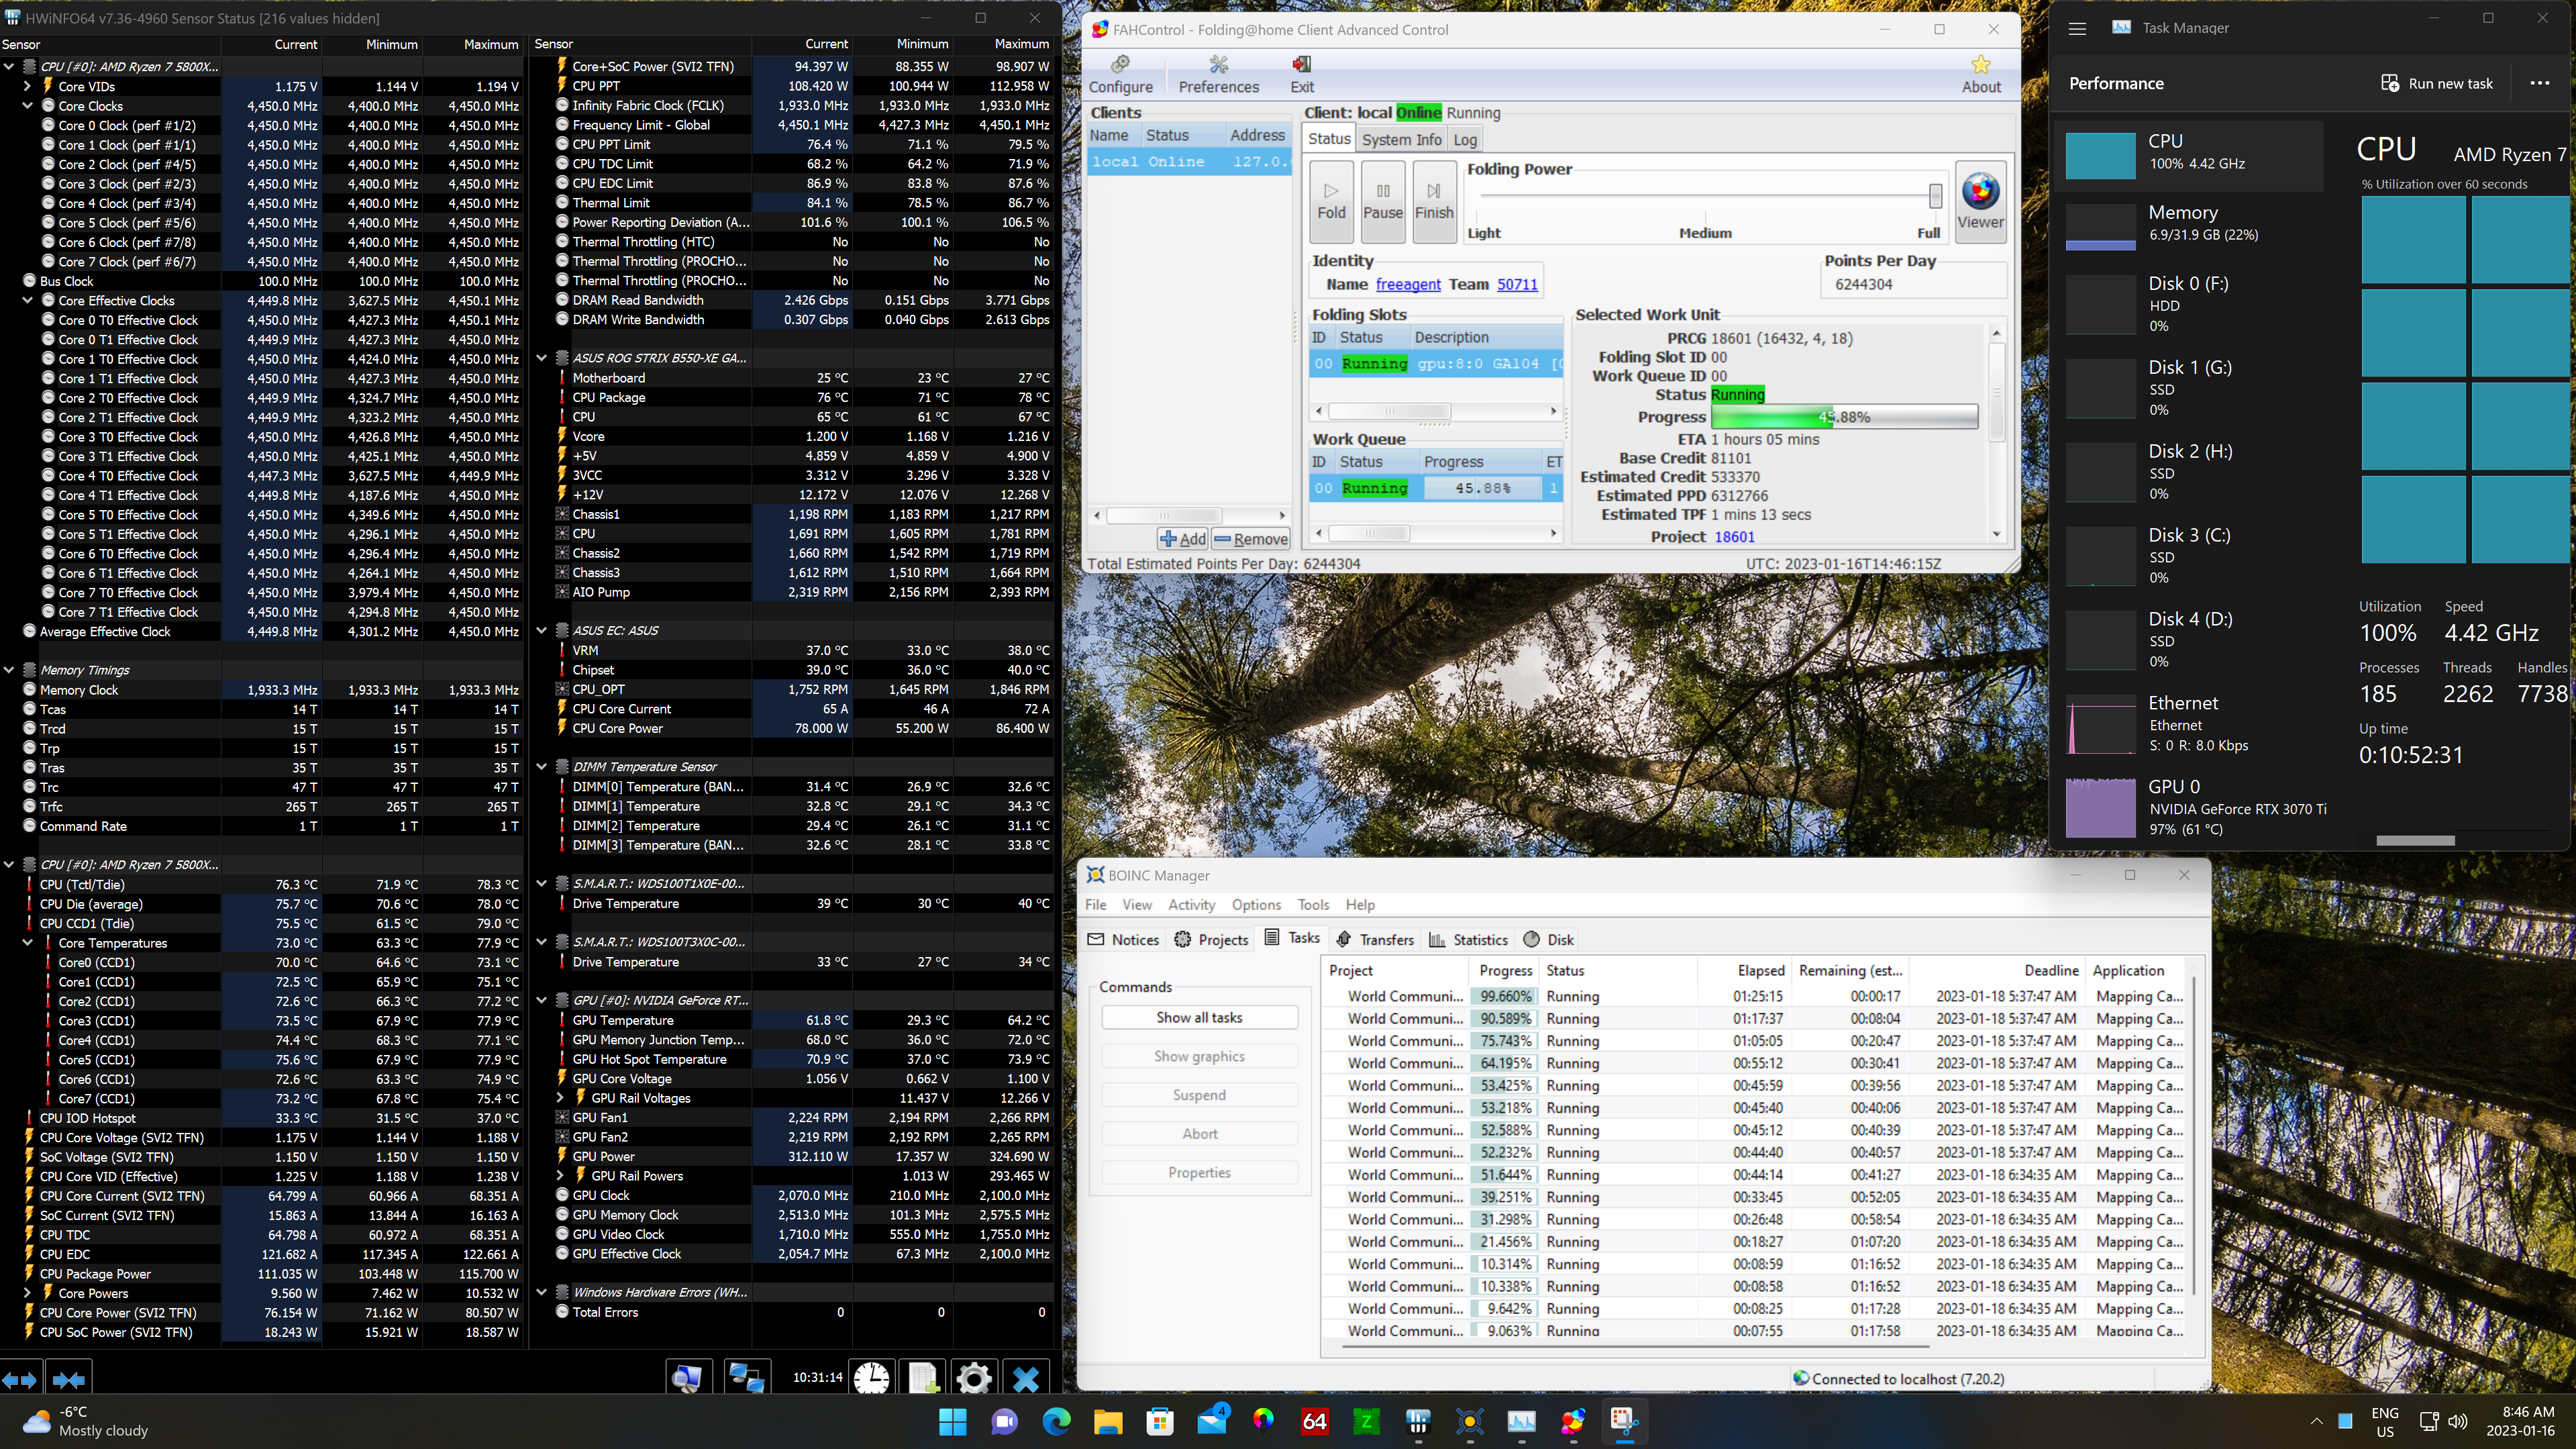Click Remove client button in FAHControl

[1250, 539]
